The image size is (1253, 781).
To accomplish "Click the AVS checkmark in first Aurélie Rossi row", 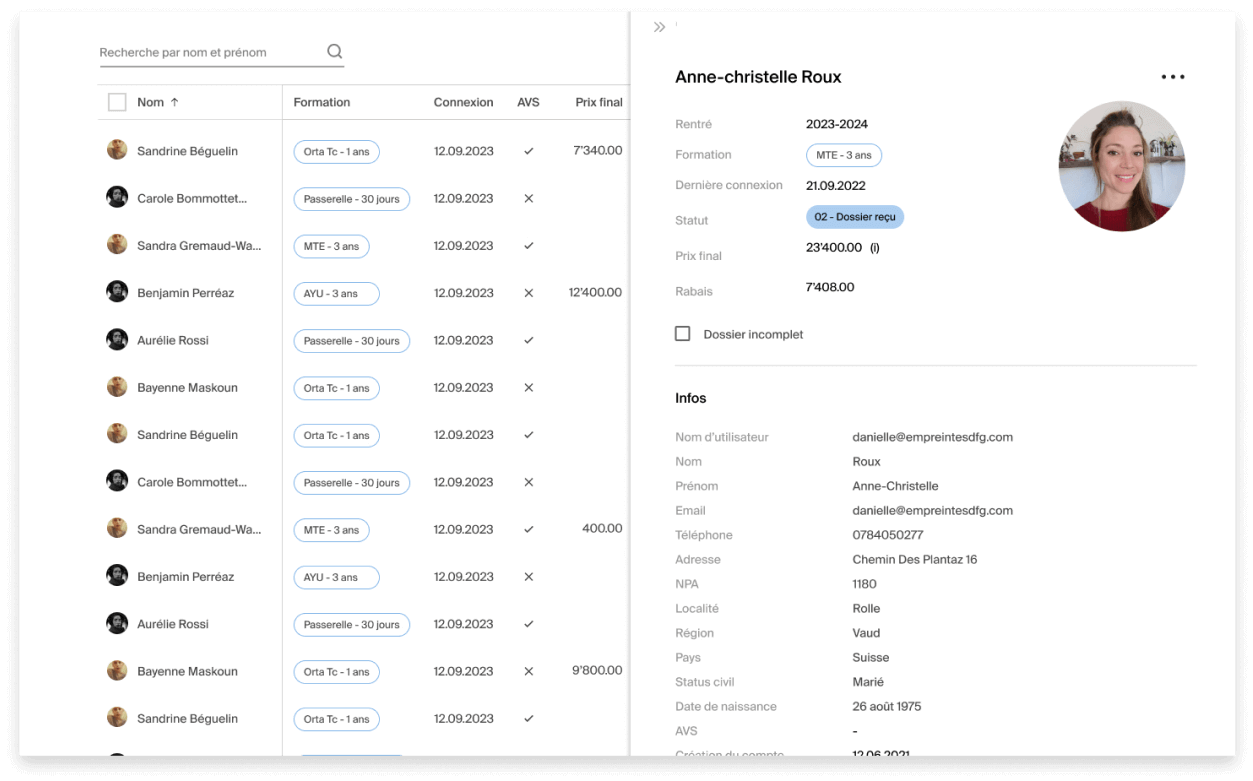I will [529, 340].
